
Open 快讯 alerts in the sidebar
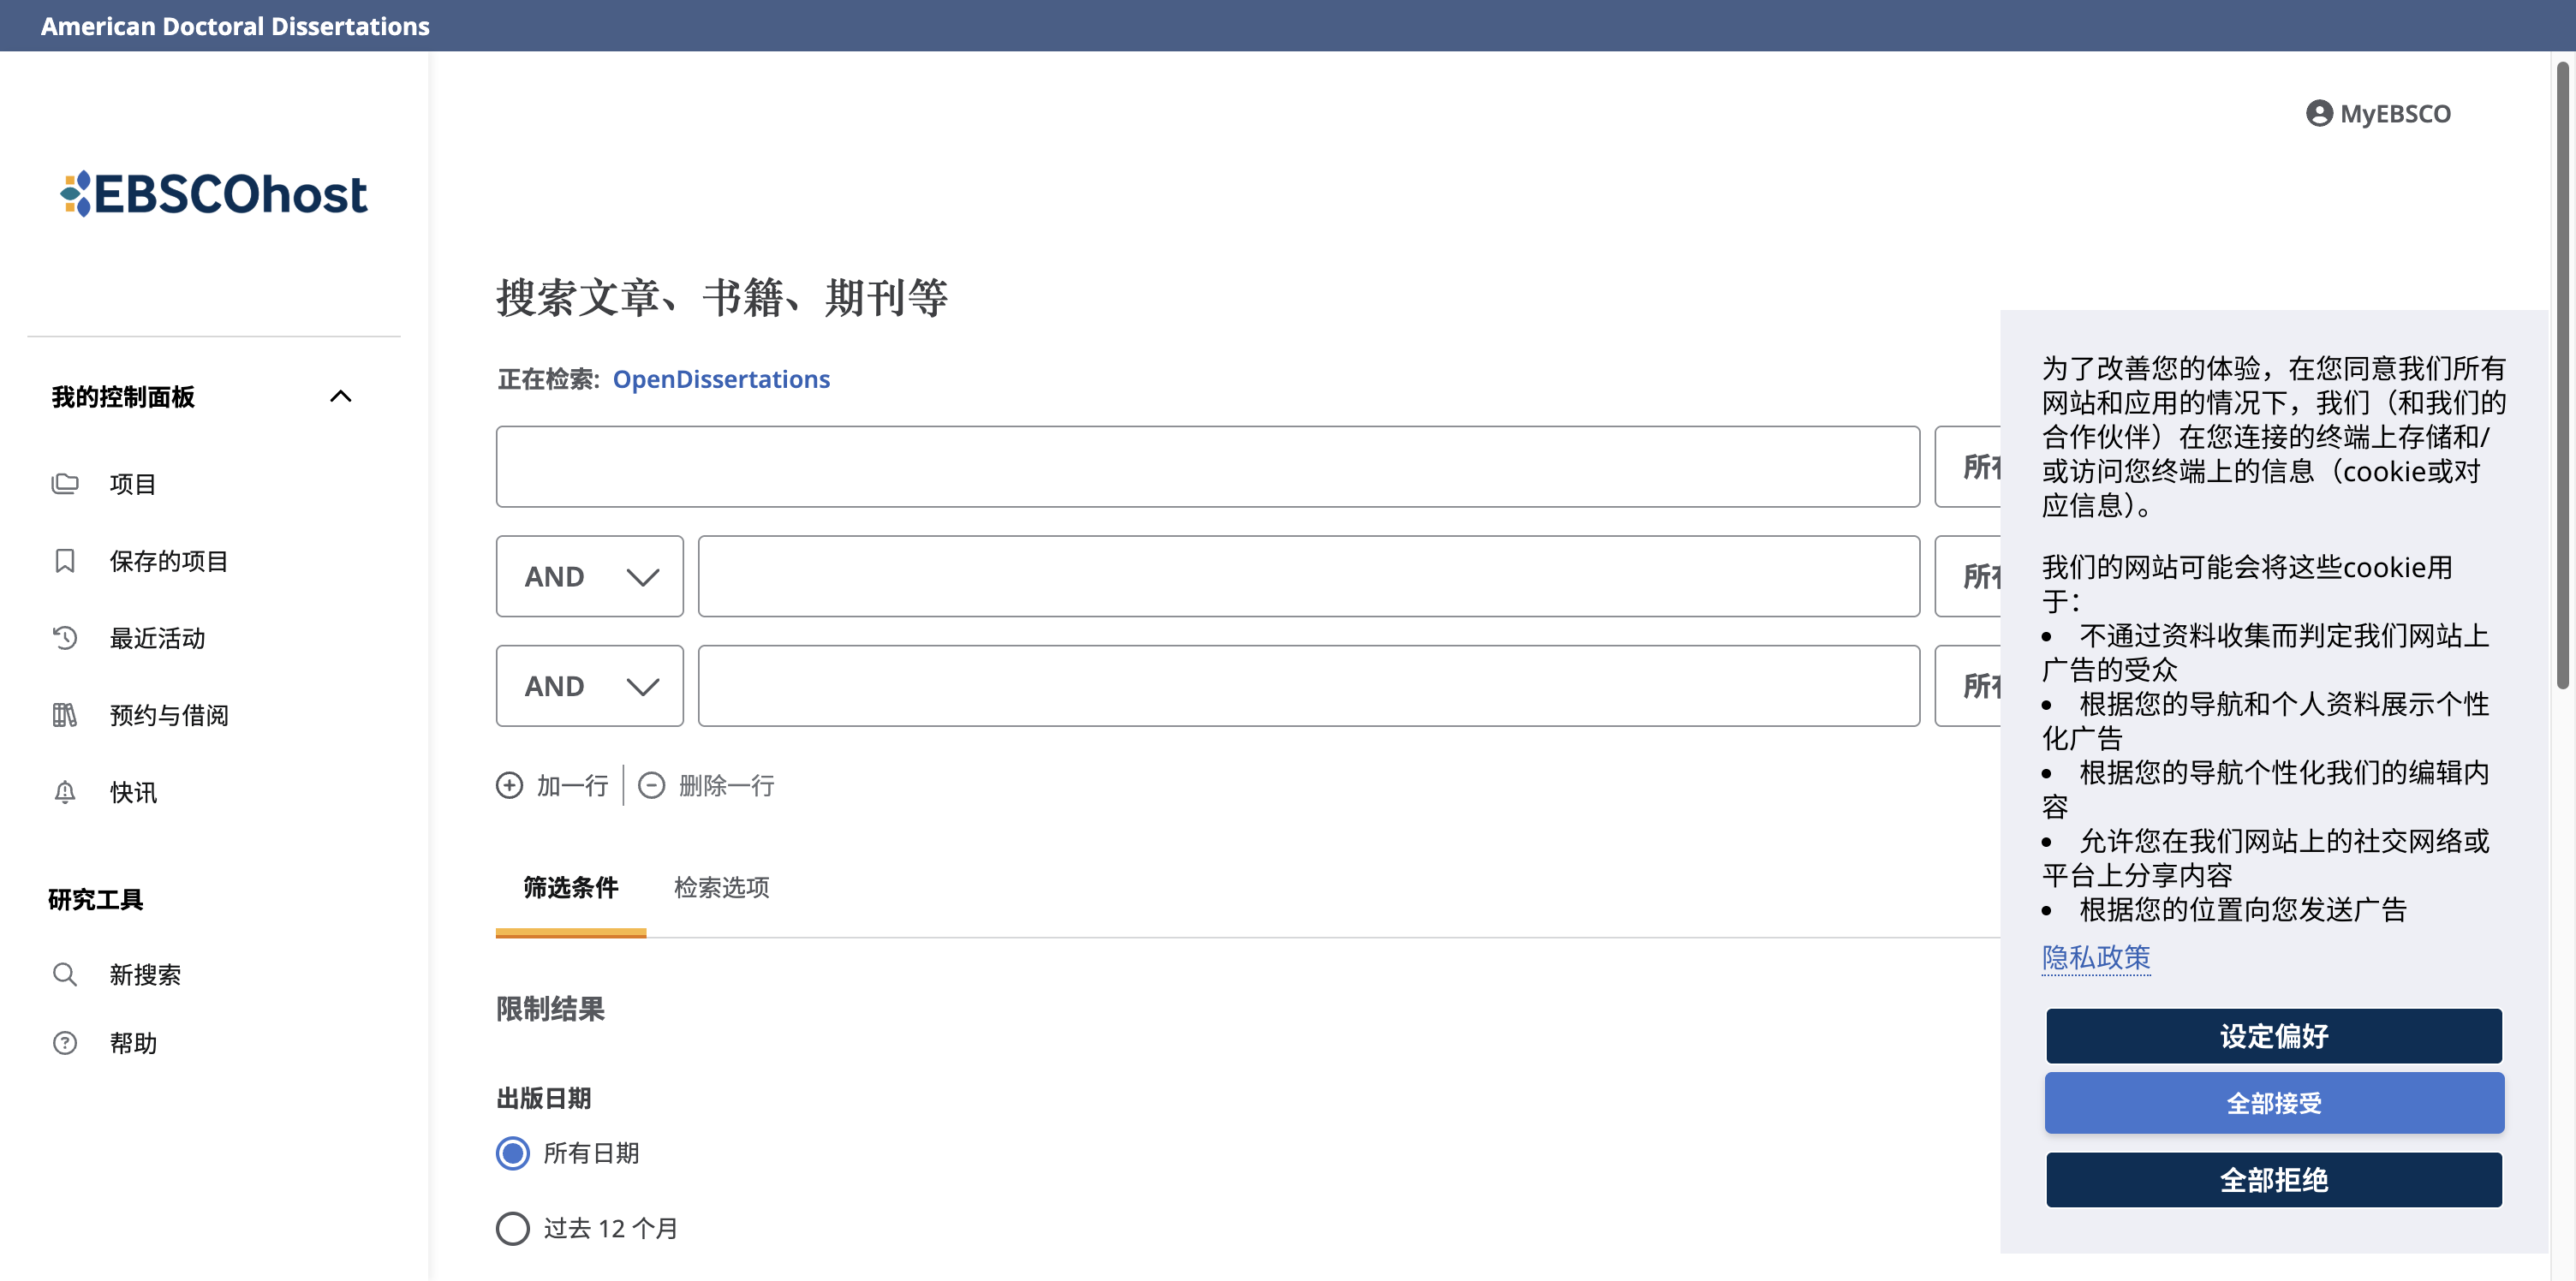point(133,792)
